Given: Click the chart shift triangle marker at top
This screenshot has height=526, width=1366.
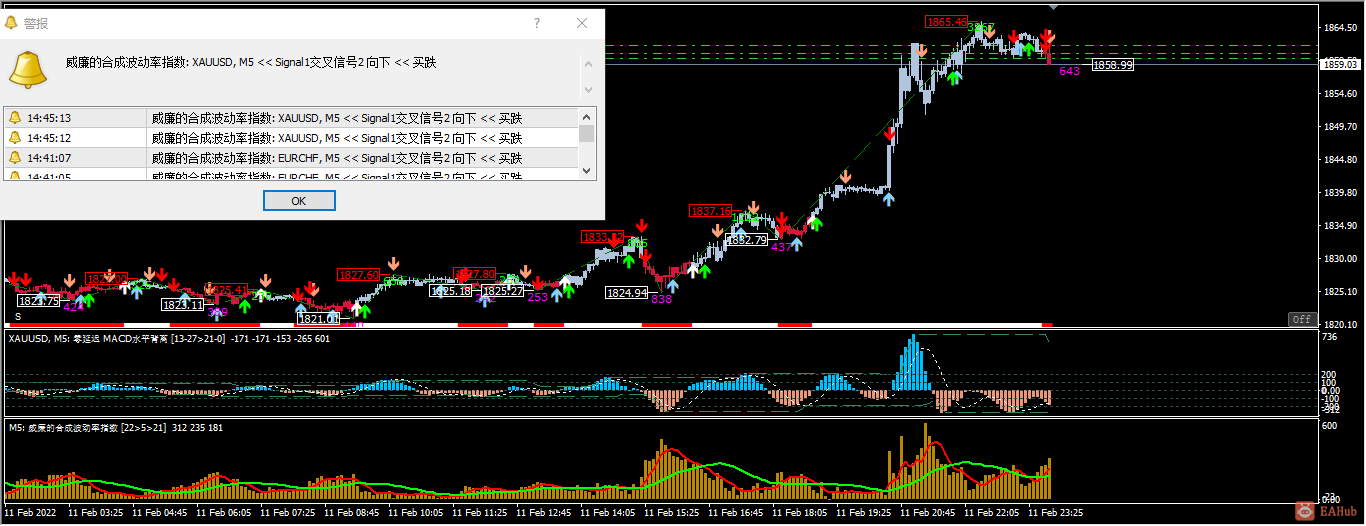Looking at the screenshot, I should [x=1052, y=7].
